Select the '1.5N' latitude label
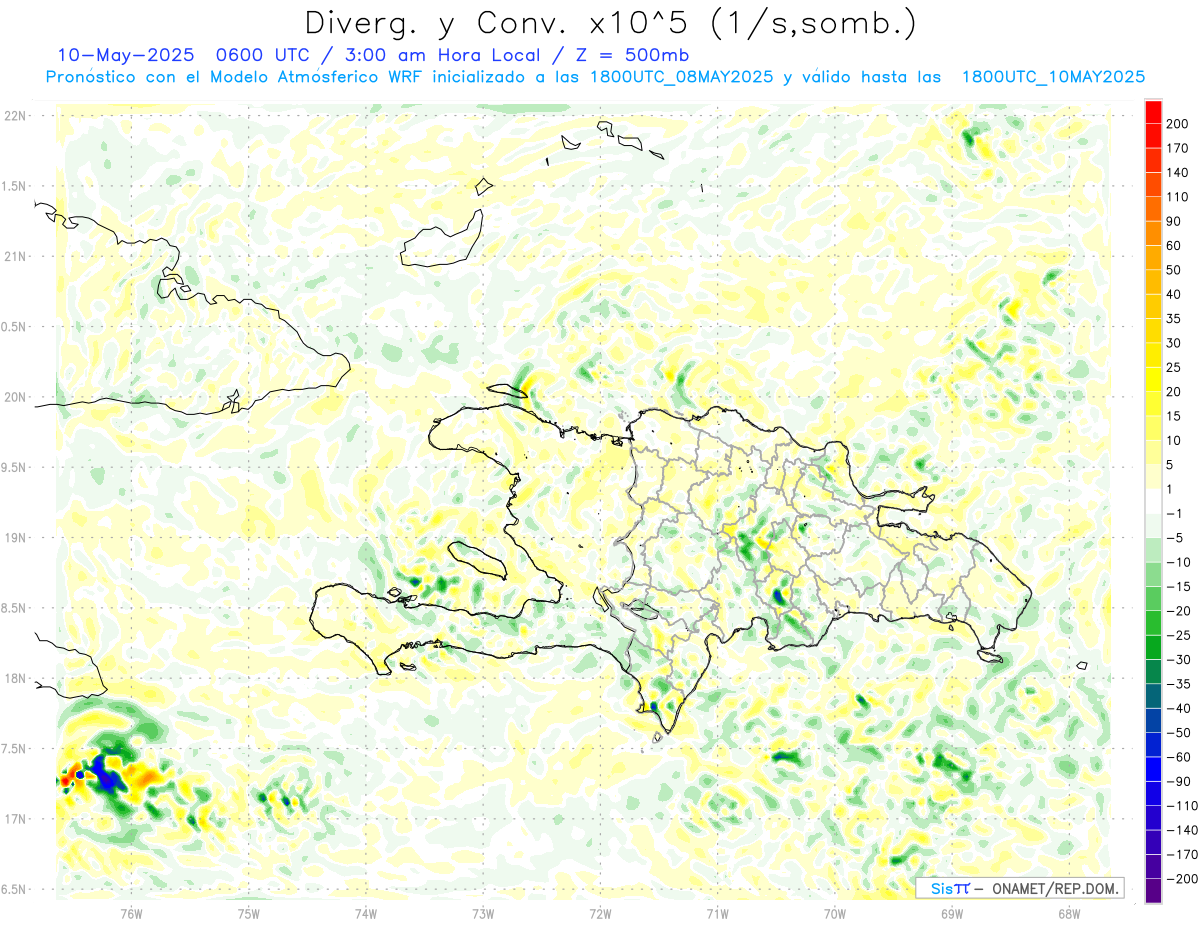 coord(13,186)
